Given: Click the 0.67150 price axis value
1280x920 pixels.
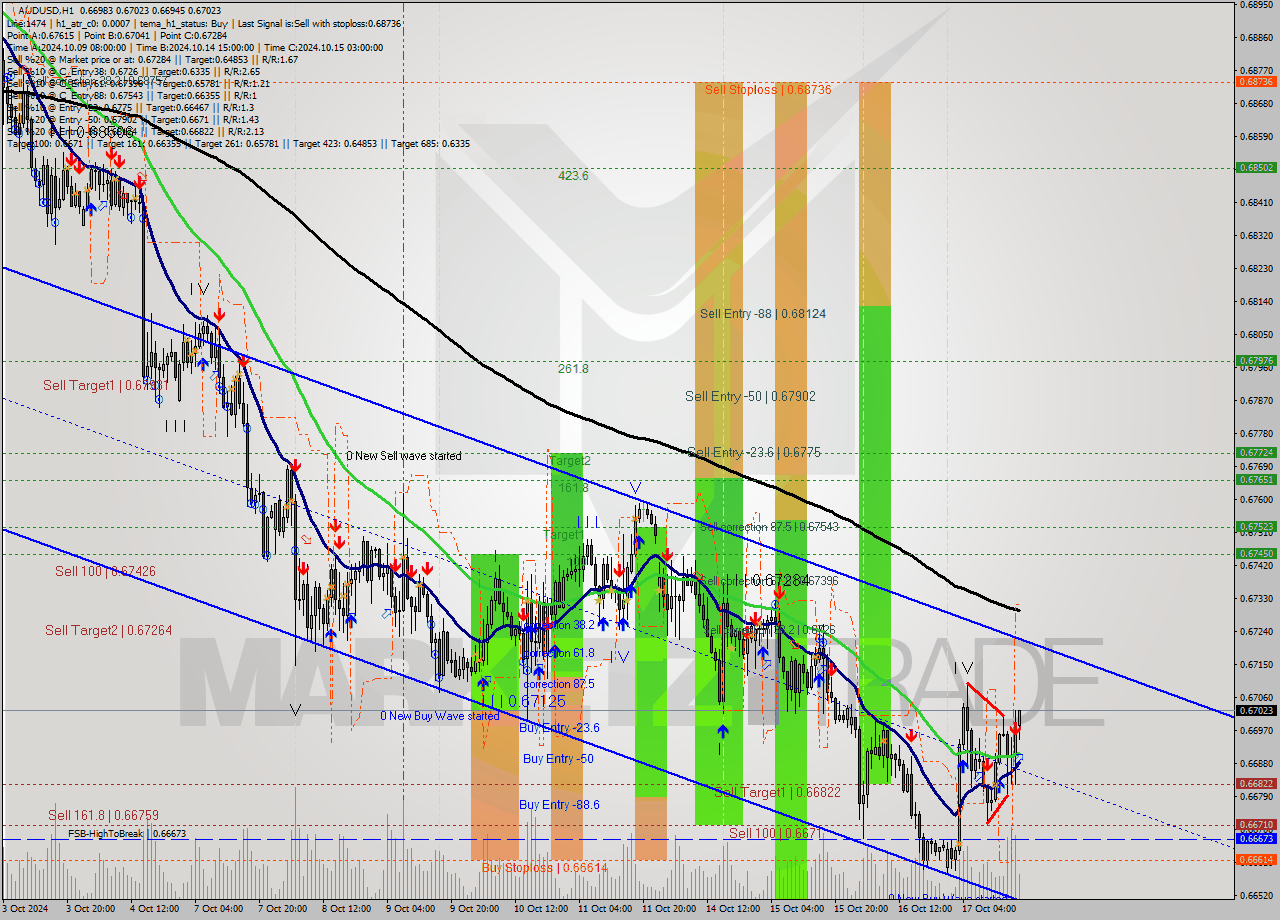Looking at the screenshot, I should pos(1255,664).
